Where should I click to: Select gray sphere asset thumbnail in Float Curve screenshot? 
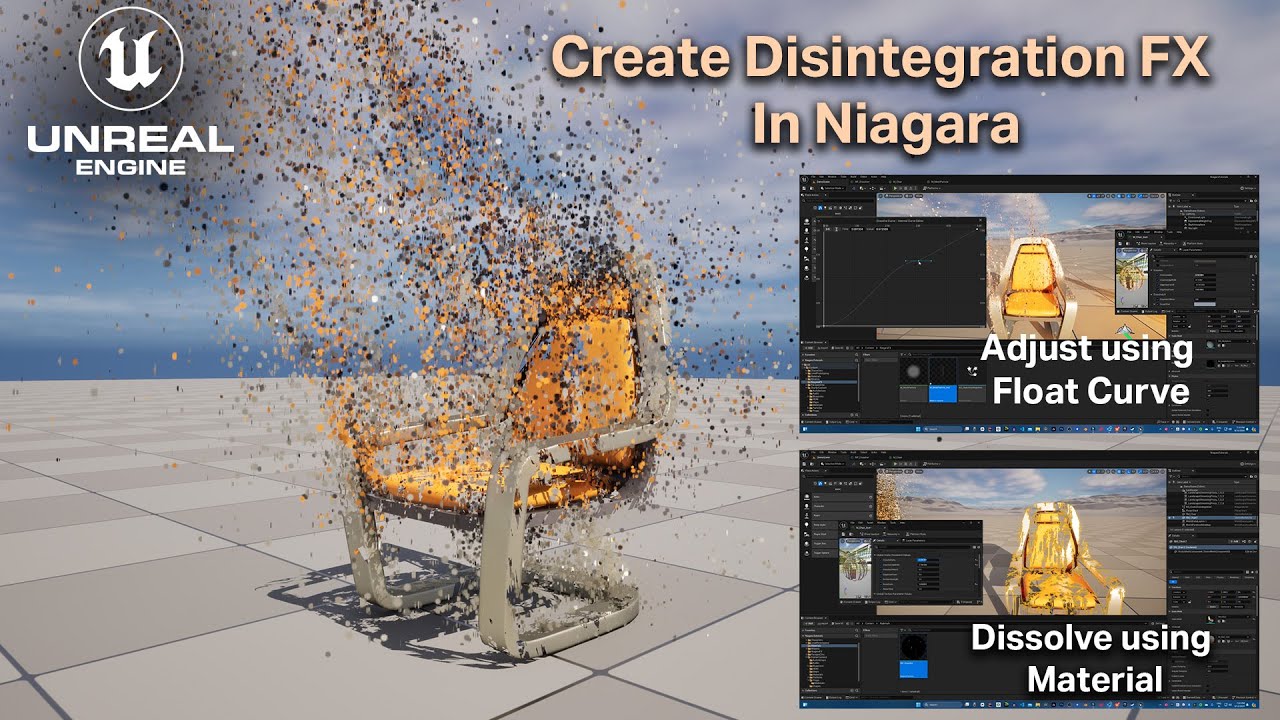(913, 371)
